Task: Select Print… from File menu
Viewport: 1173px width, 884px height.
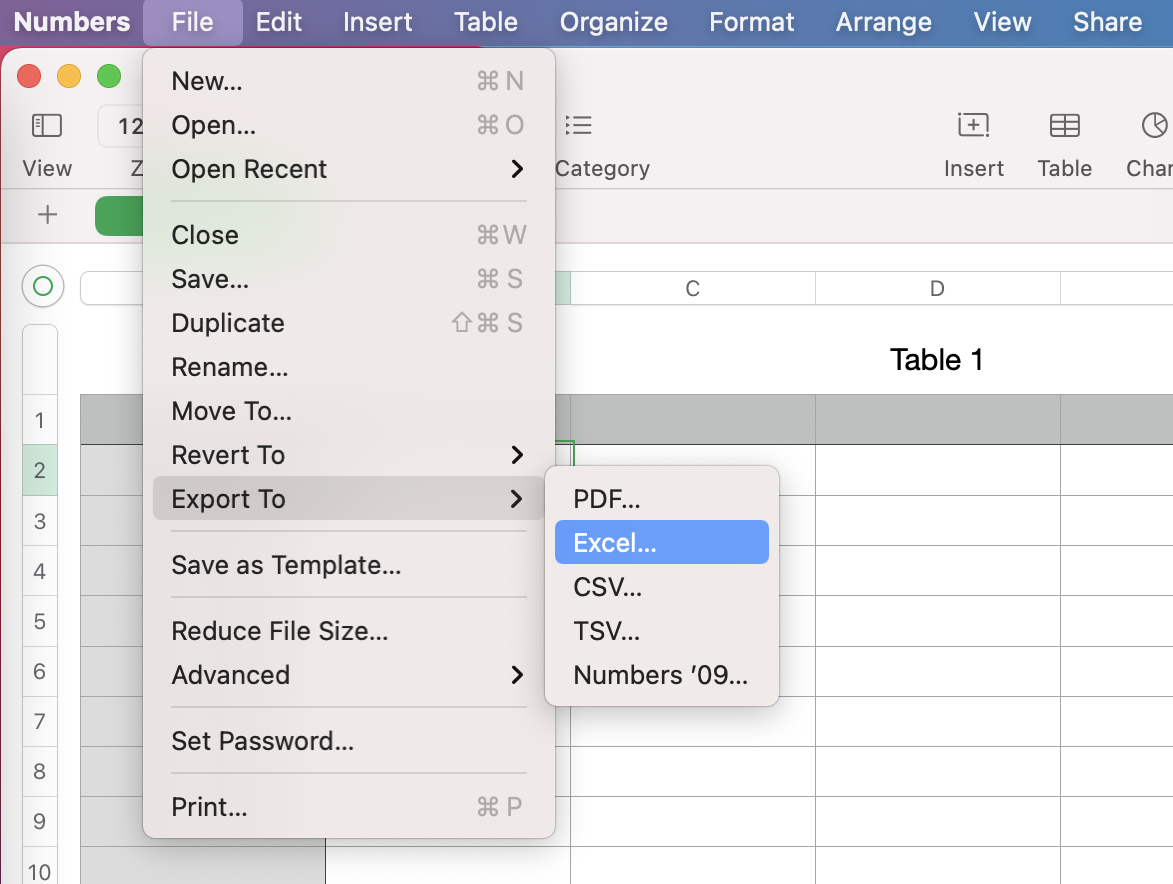Action: (x=349, y=806)
